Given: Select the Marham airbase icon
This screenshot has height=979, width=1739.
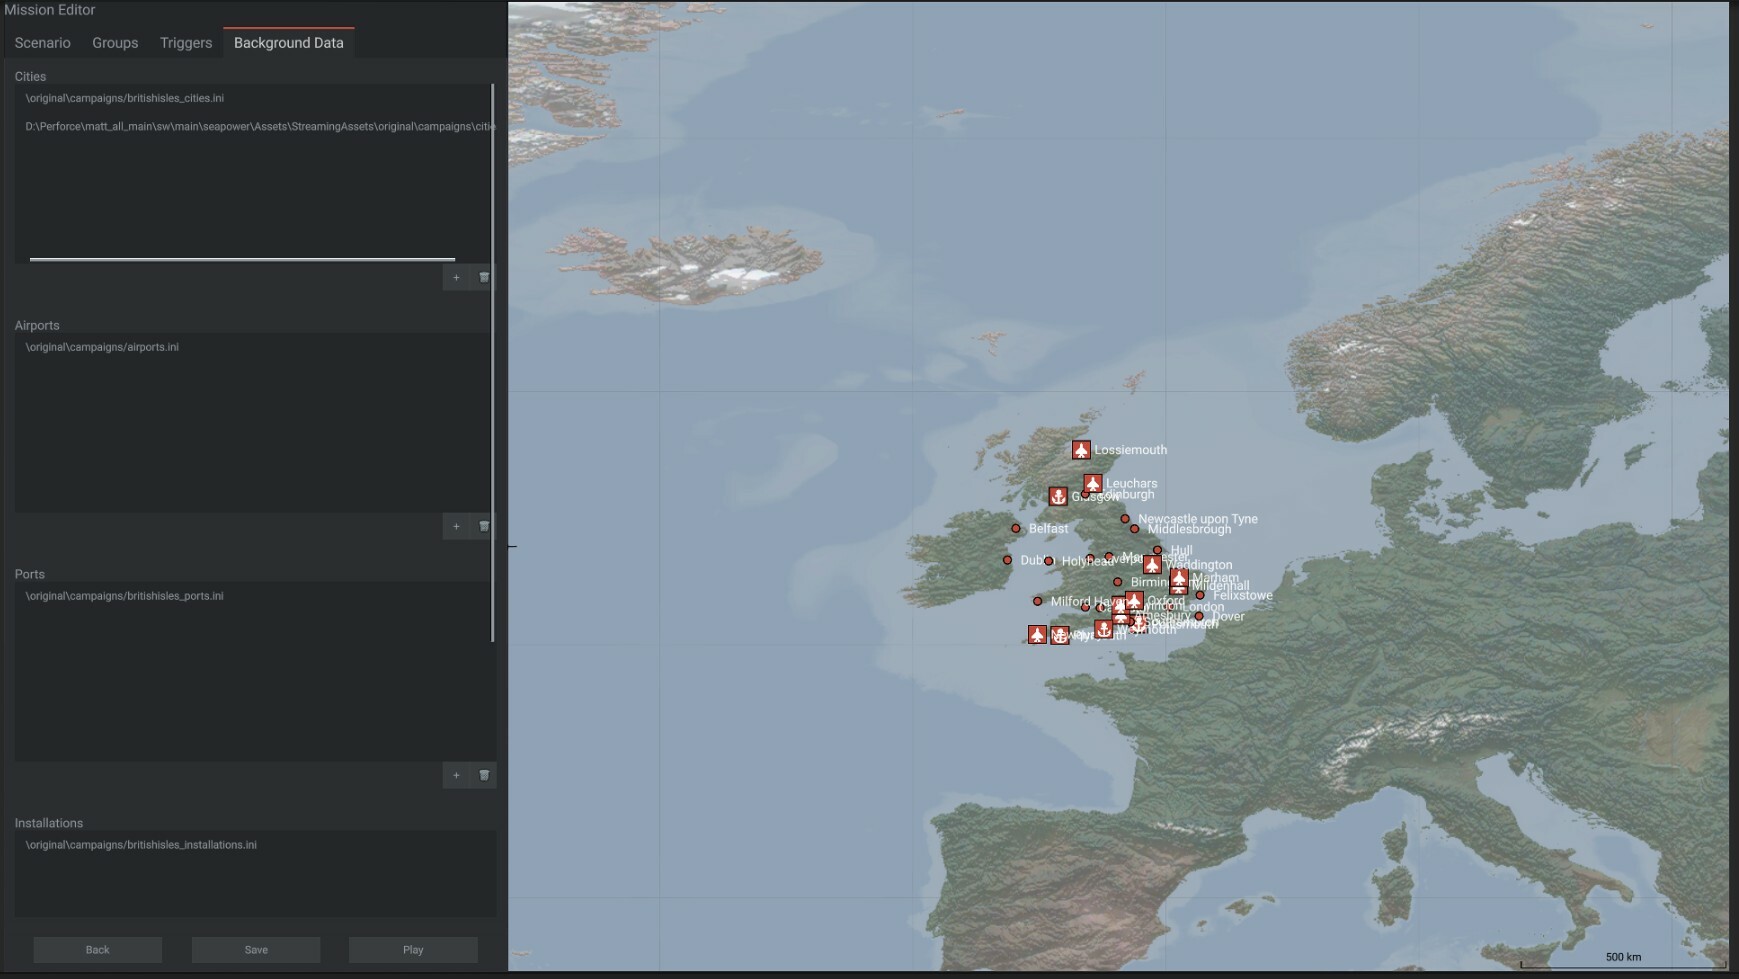Looking at the screenshot, I should coord(1179,580).
